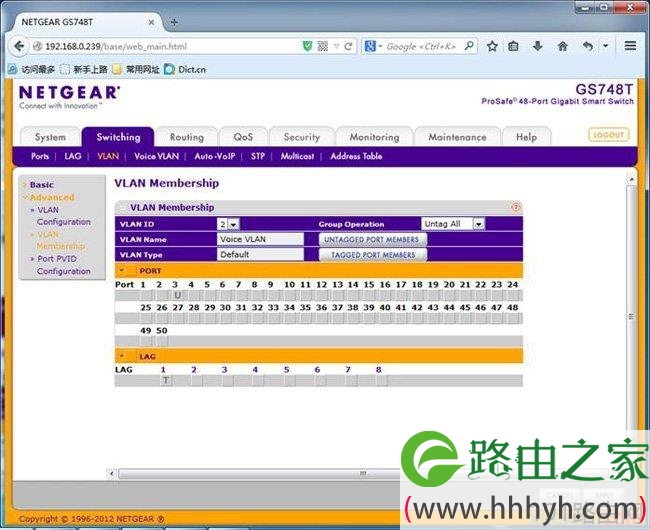Click the VLAN Type field
650x530 pixels.
260,254
